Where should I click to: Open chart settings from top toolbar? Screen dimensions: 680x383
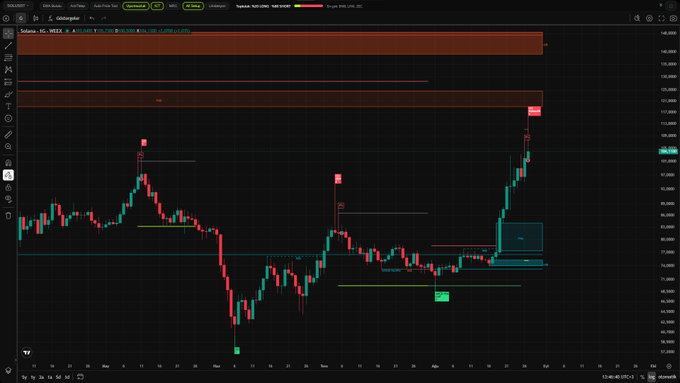[x=649, y=18]
